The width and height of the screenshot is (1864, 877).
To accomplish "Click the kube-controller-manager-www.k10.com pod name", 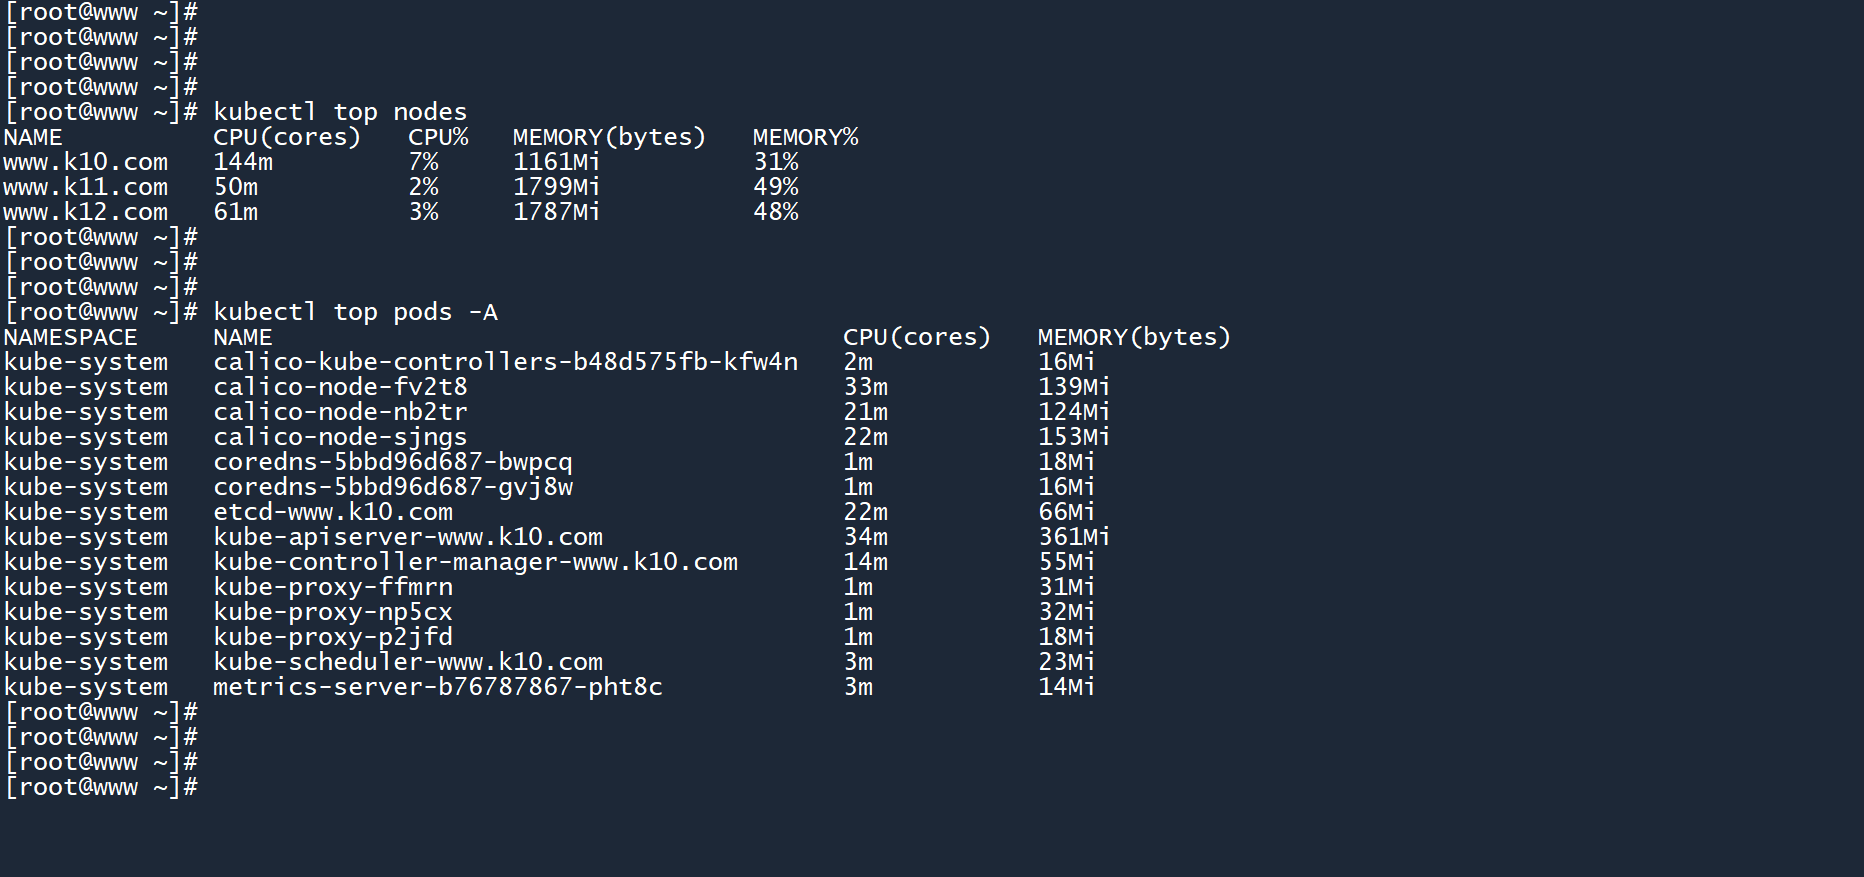I will pyautogui.click(x=475, y=562).
